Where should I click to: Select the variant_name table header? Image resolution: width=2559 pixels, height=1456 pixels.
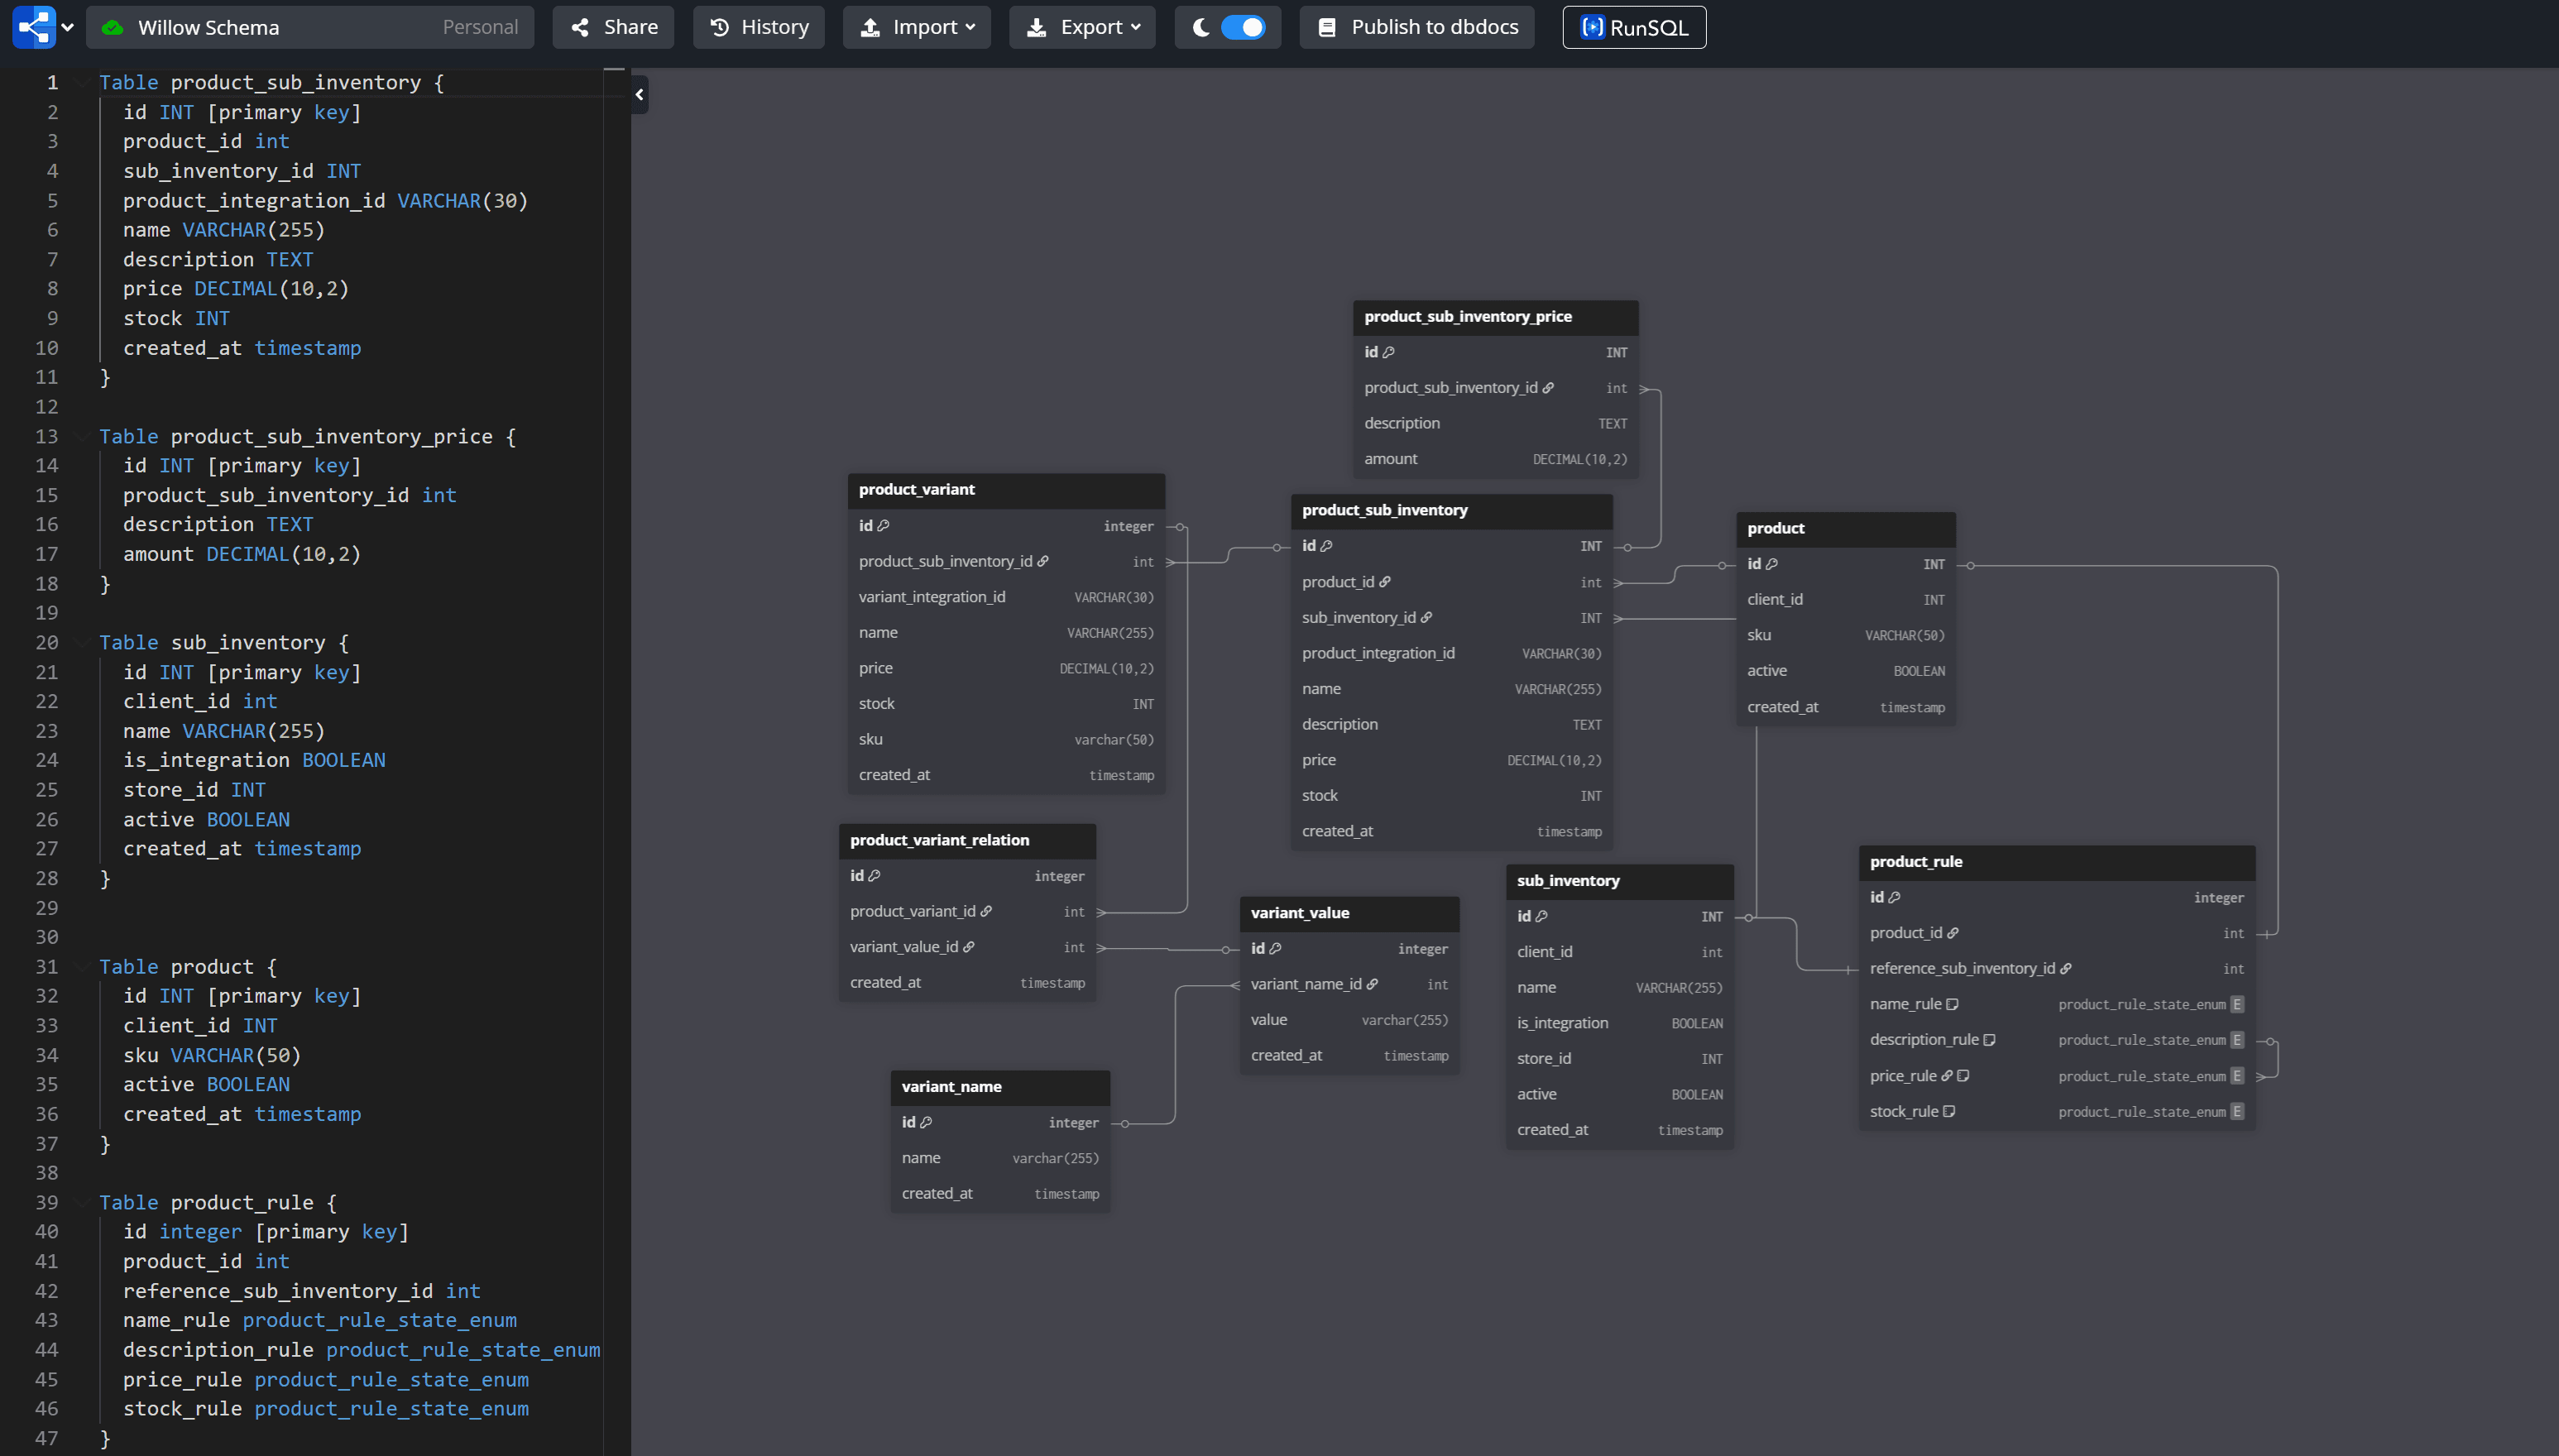click(x=1000, y=1086)
